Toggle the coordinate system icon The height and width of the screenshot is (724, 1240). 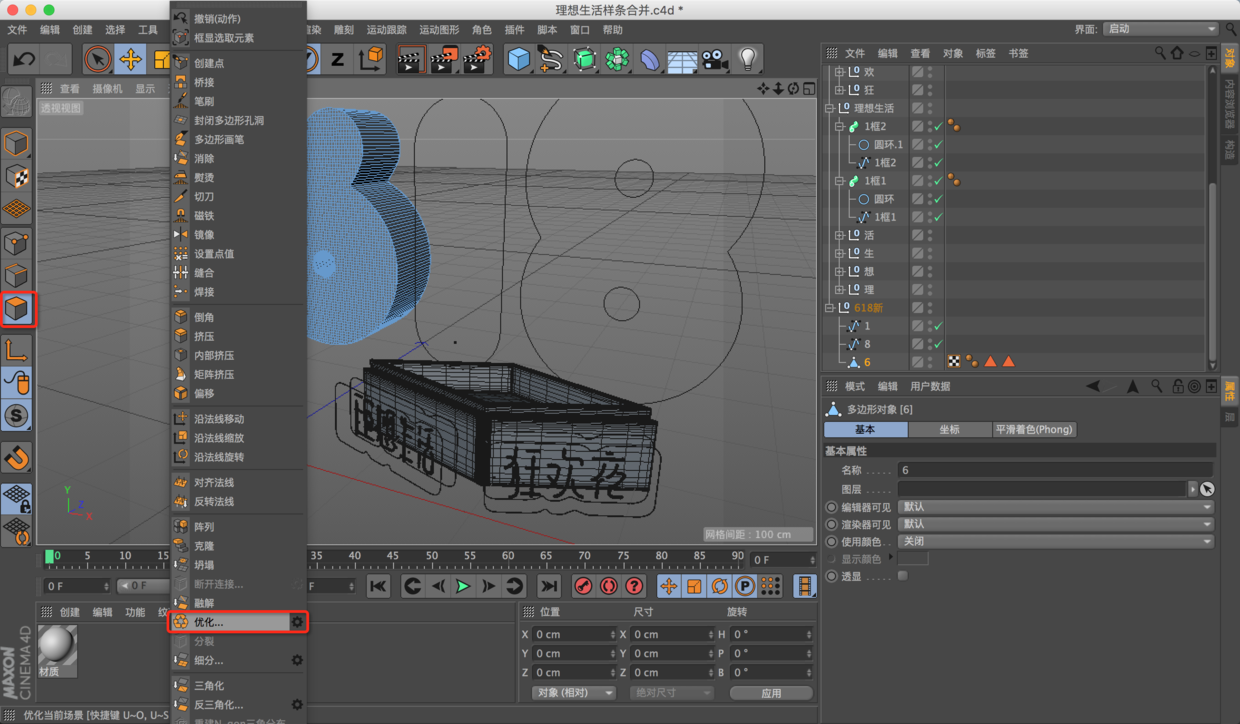click(x=371, y=59)
